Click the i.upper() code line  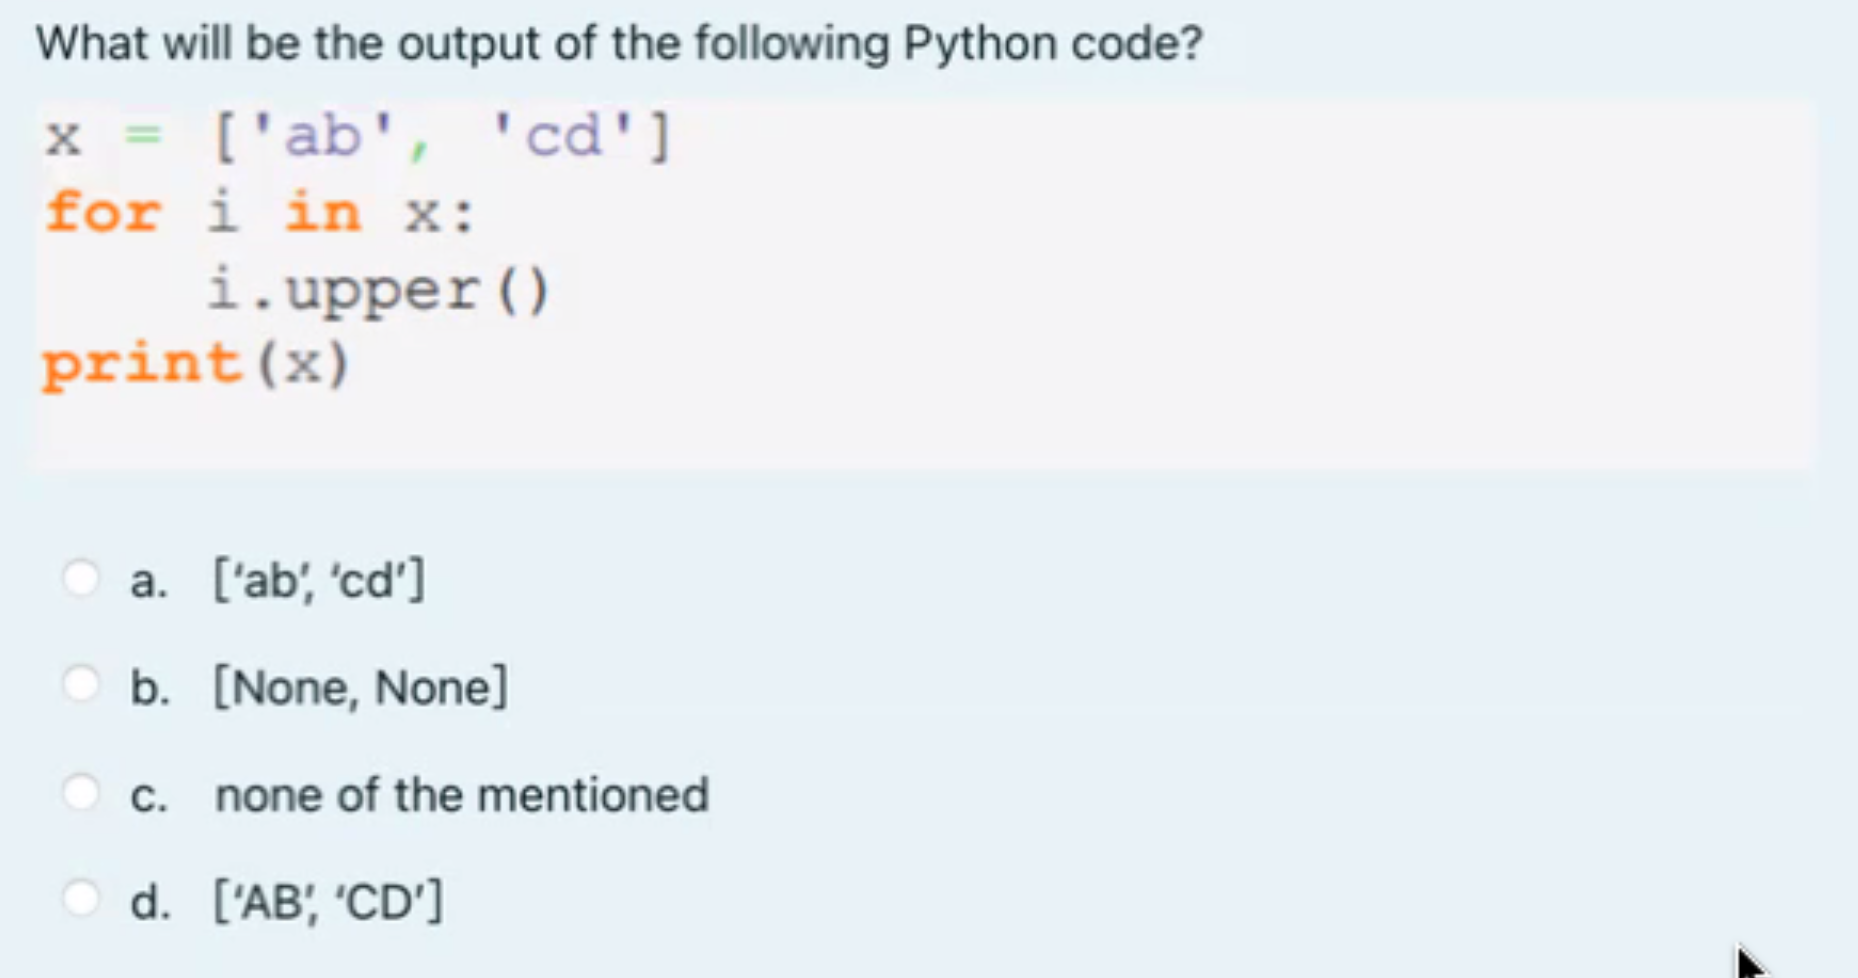378,291
